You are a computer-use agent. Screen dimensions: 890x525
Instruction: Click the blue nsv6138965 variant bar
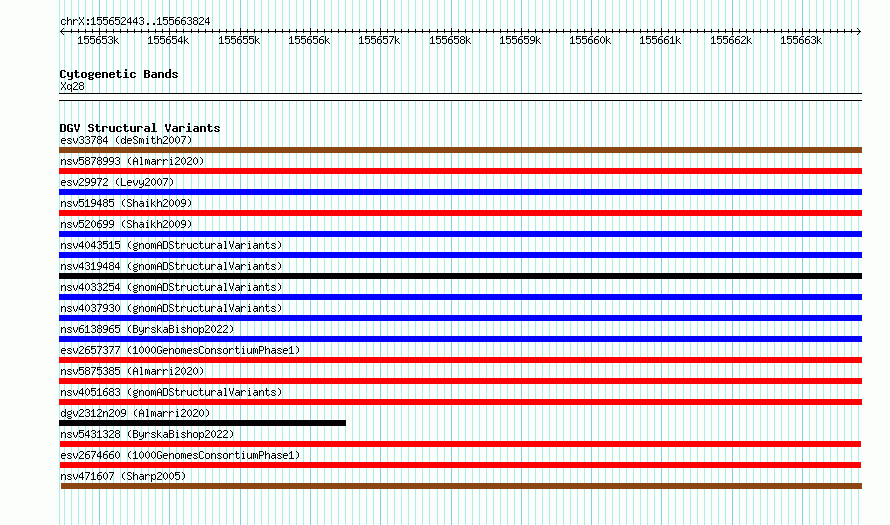click(460, 339)
